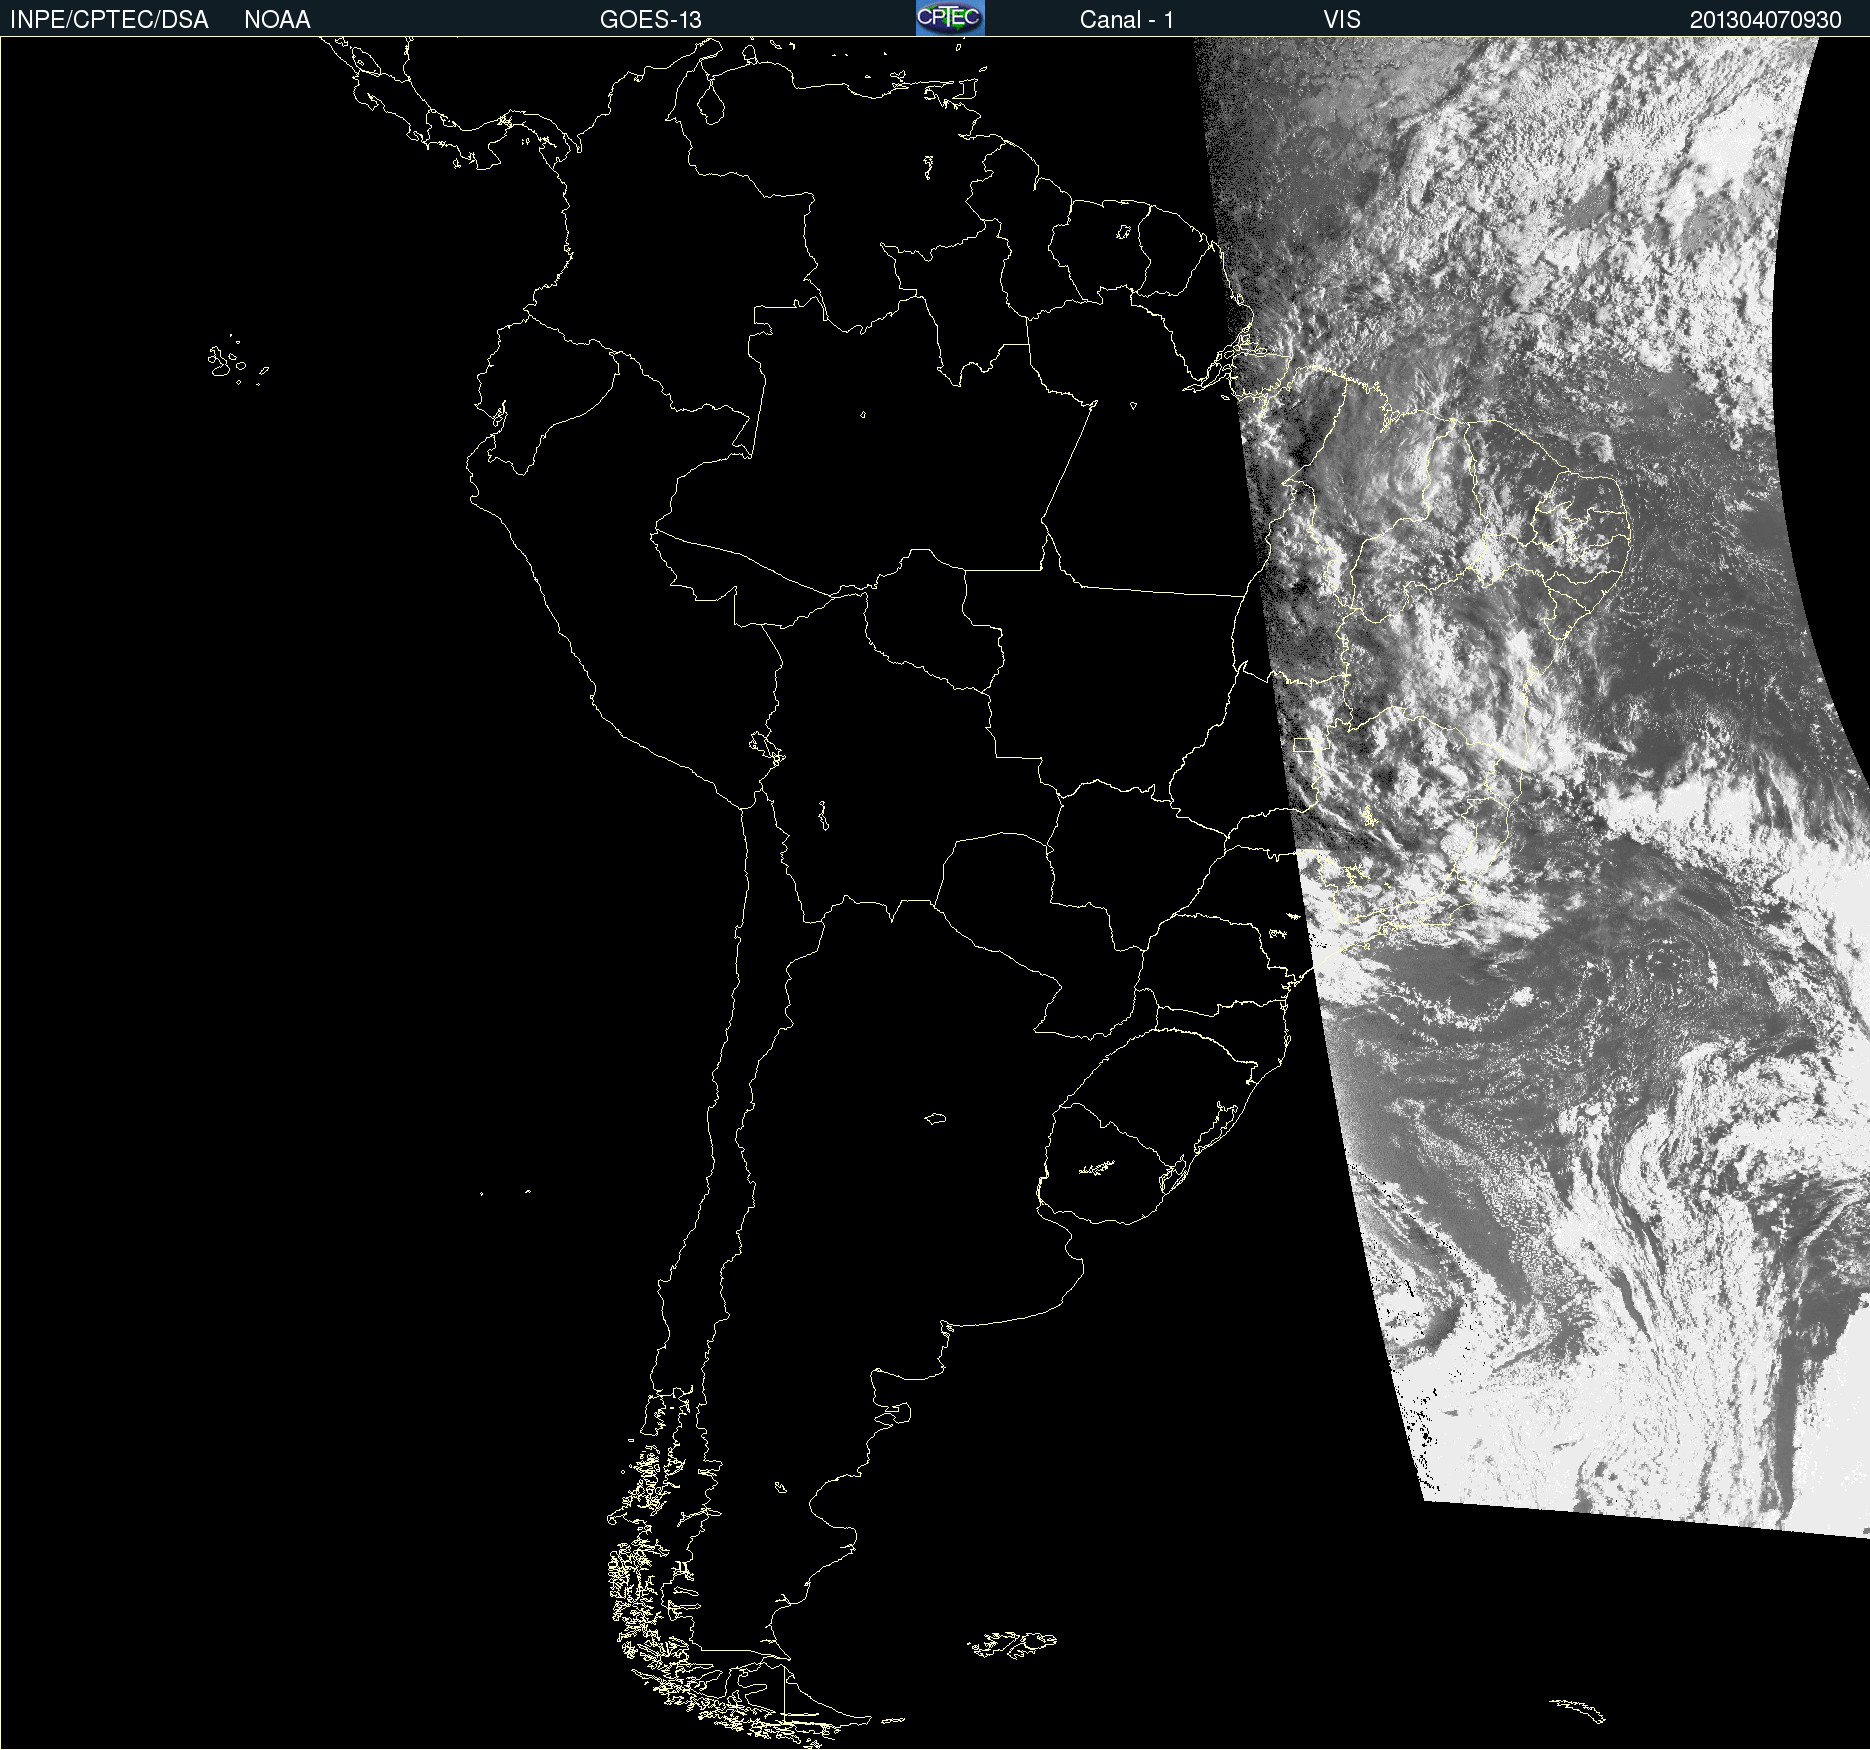Click the 201304070930 timestamp
This screenshot has width=1870, height=1750.
(1766, 20)
